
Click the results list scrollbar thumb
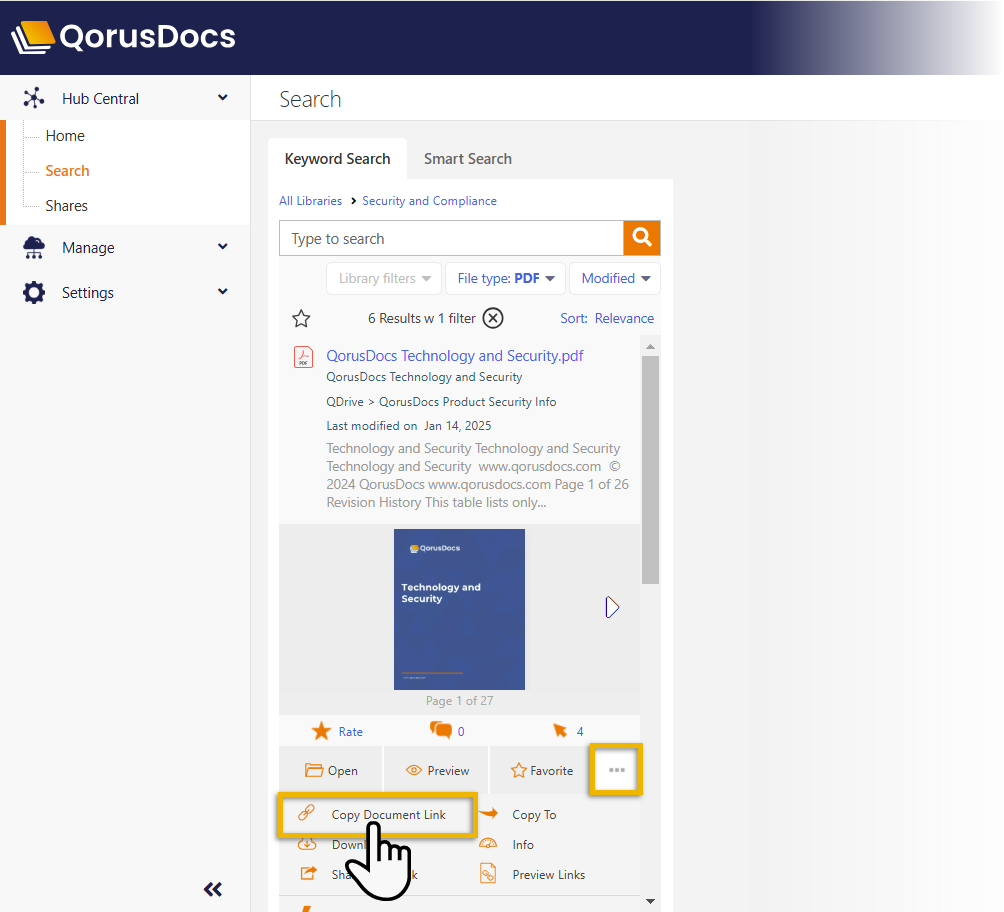point(651,469)
